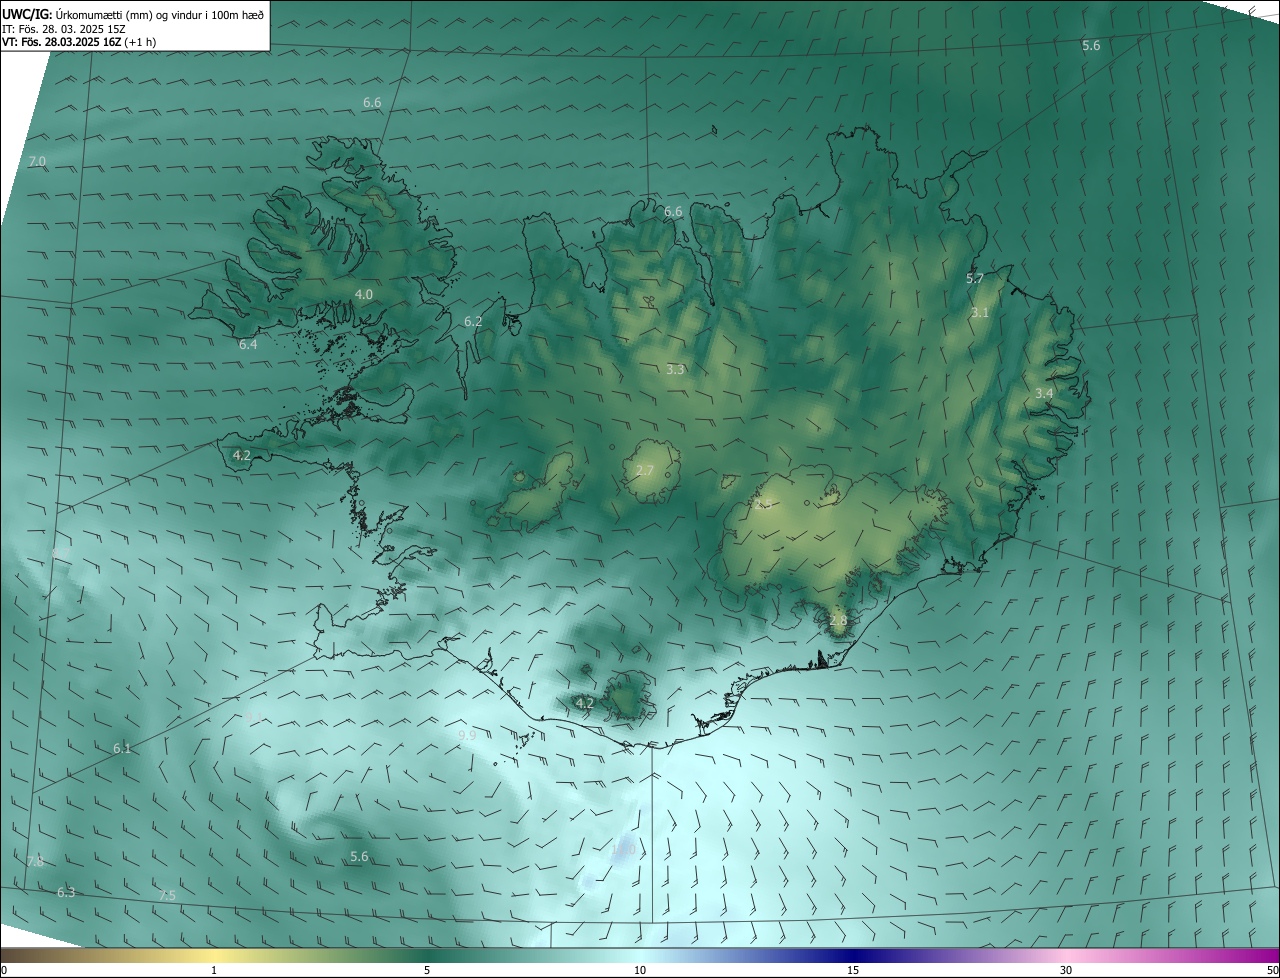Click the colorbar tick label 0

coord(4,970)
